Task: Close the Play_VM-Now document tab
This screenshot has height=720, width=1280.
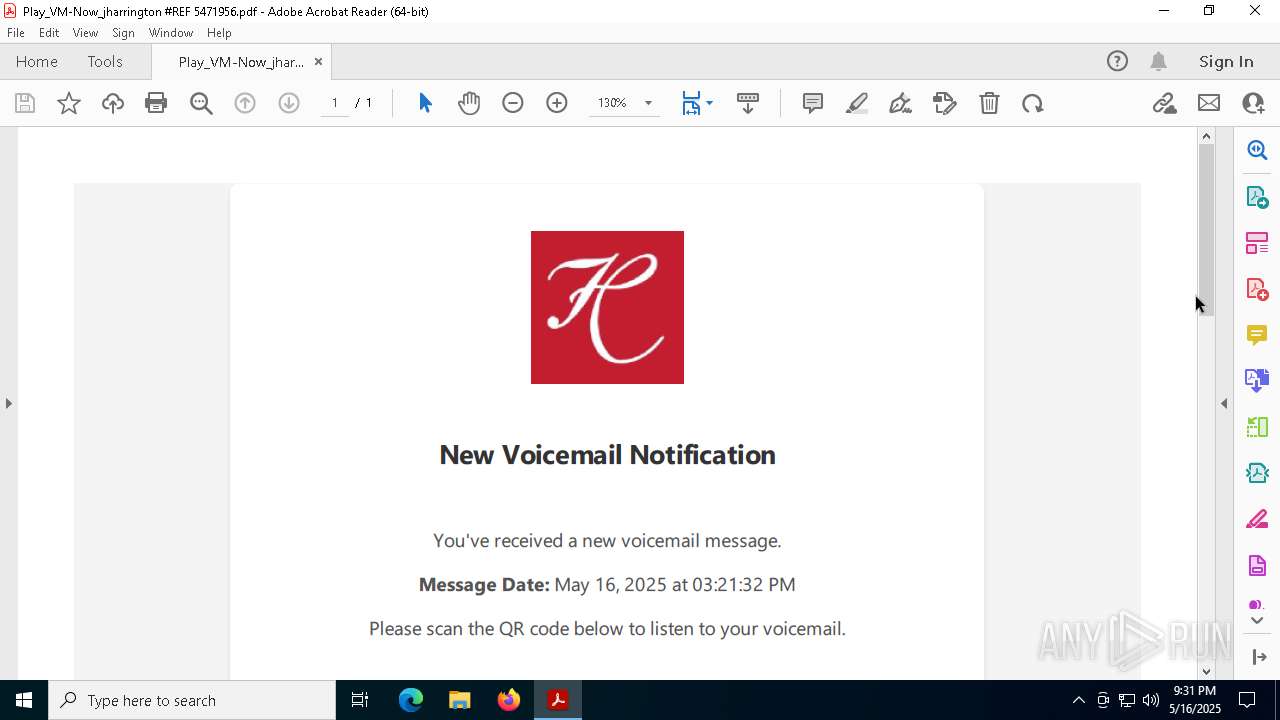Action: 318,61
